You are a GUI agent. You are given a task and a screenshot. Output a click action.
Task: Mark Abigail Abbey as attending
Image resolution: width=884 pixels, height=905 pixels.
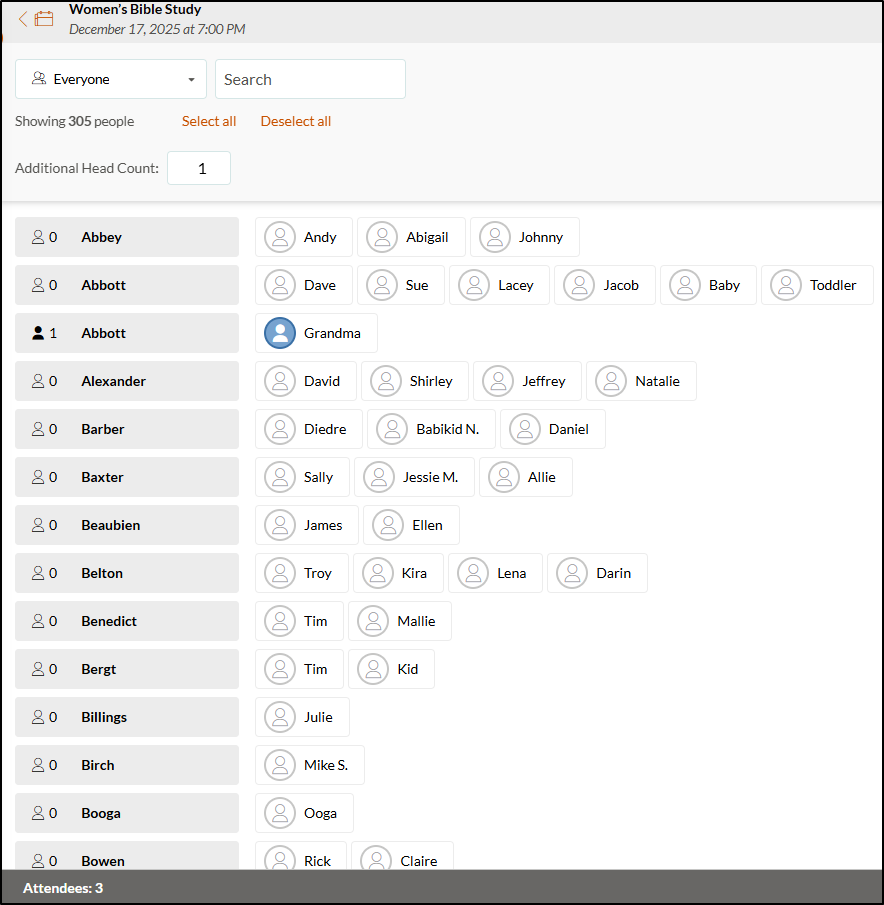[x=411, y=237]
